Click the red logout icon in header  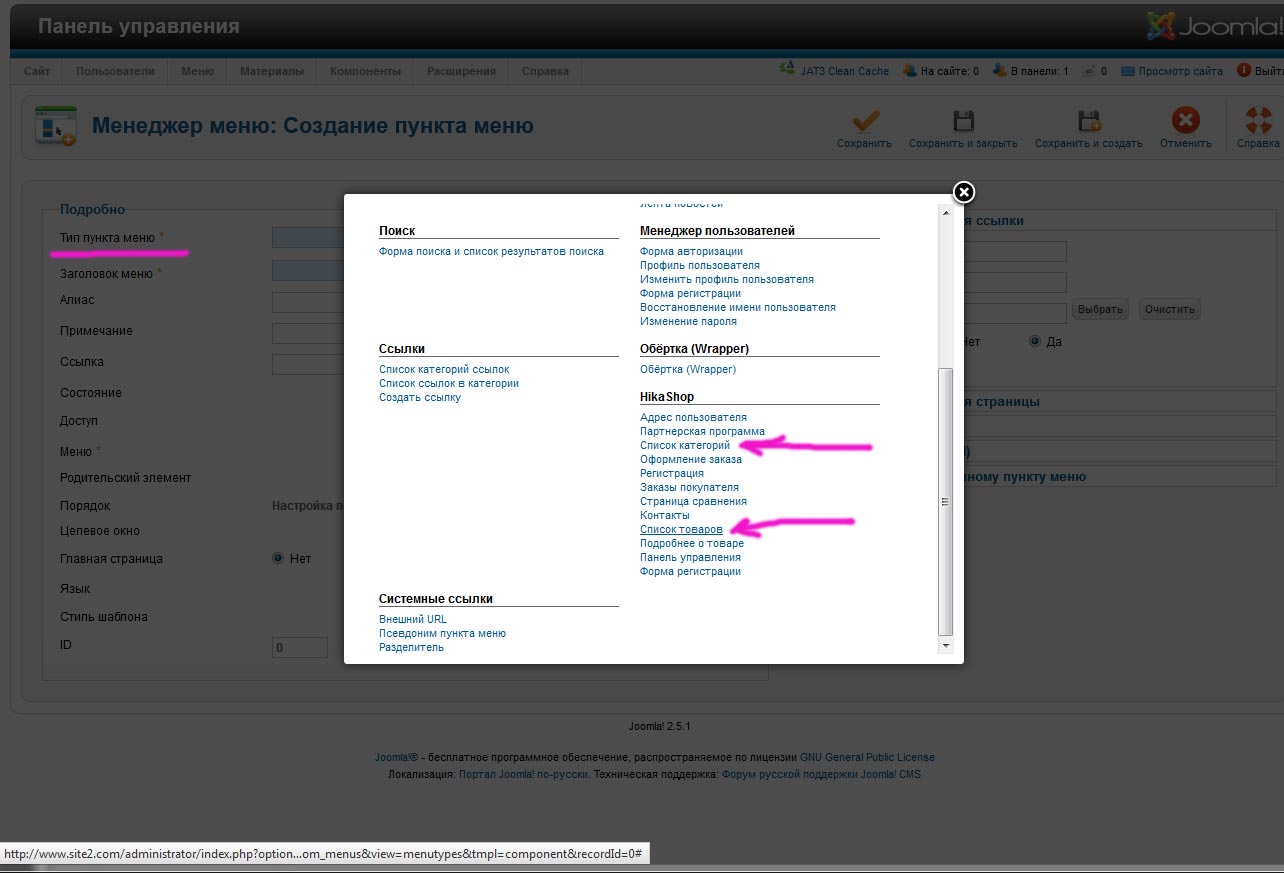pos(1244,71)
